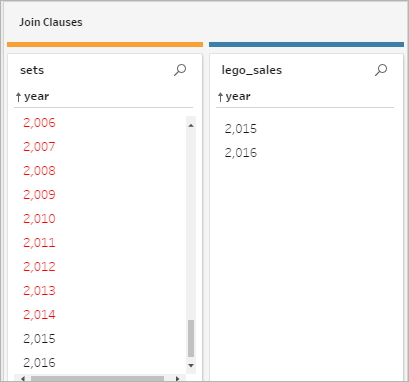
Task: Click the orange sets color bar
Action: 105,44
